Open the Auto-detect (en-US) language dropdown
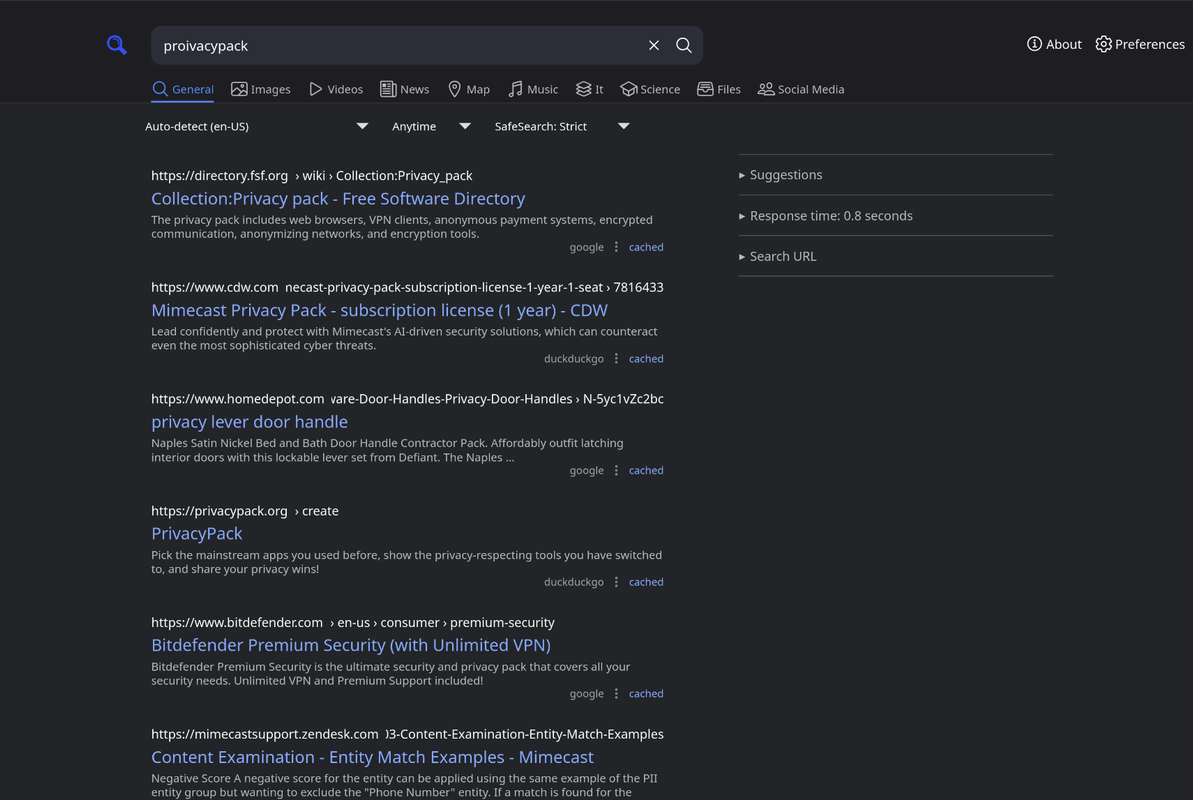 click(x=256, y=126)
